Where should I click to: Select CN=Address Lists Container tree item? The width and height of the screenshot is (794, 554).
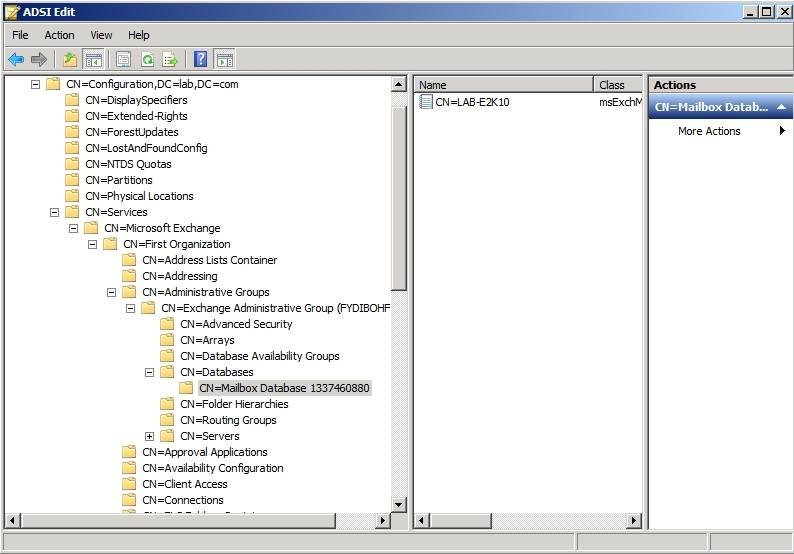click(x=210, y=260)
